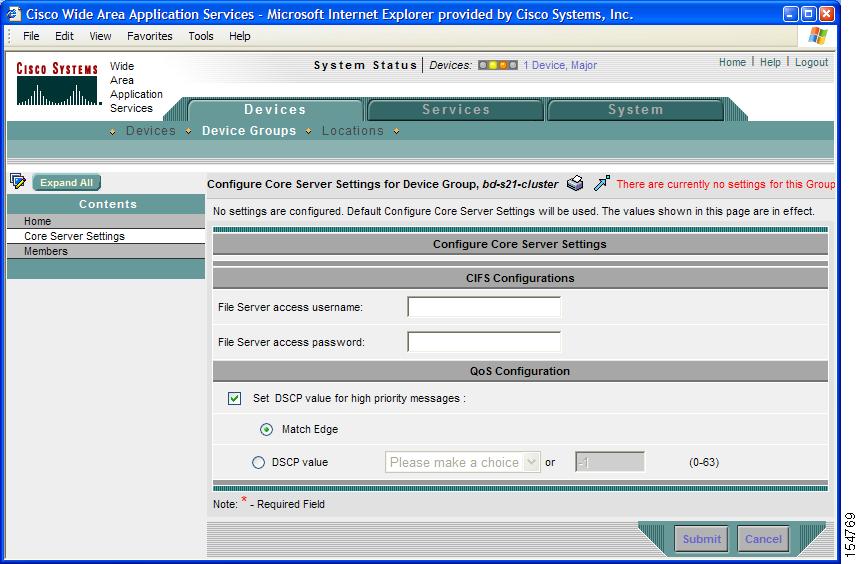Toggle Set DSCP value for high priority messages

(234, 398)
